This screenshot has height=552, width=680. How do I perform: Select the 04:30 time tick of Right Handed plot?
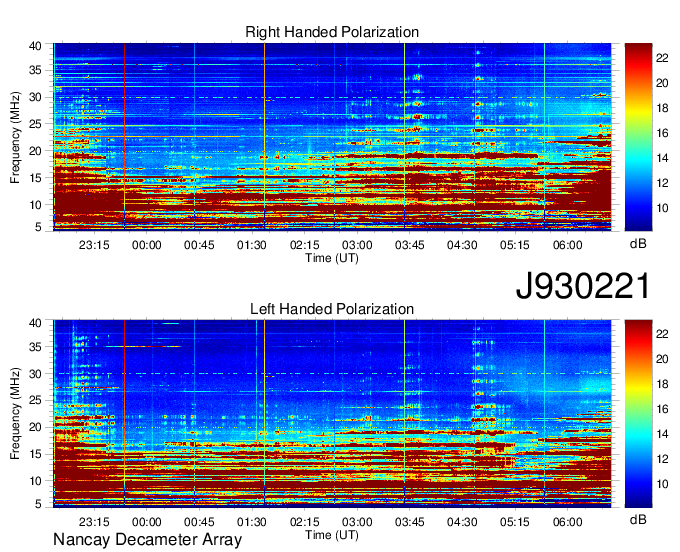click(x=462, y=245)
